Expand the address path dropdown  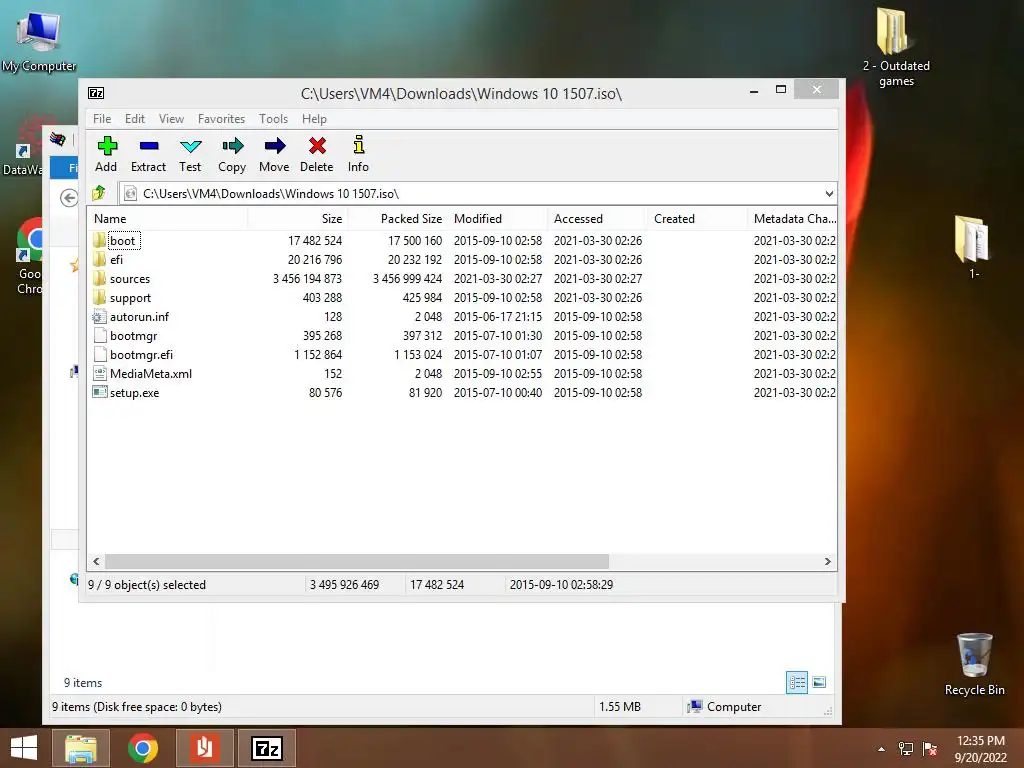click(829, 193)
